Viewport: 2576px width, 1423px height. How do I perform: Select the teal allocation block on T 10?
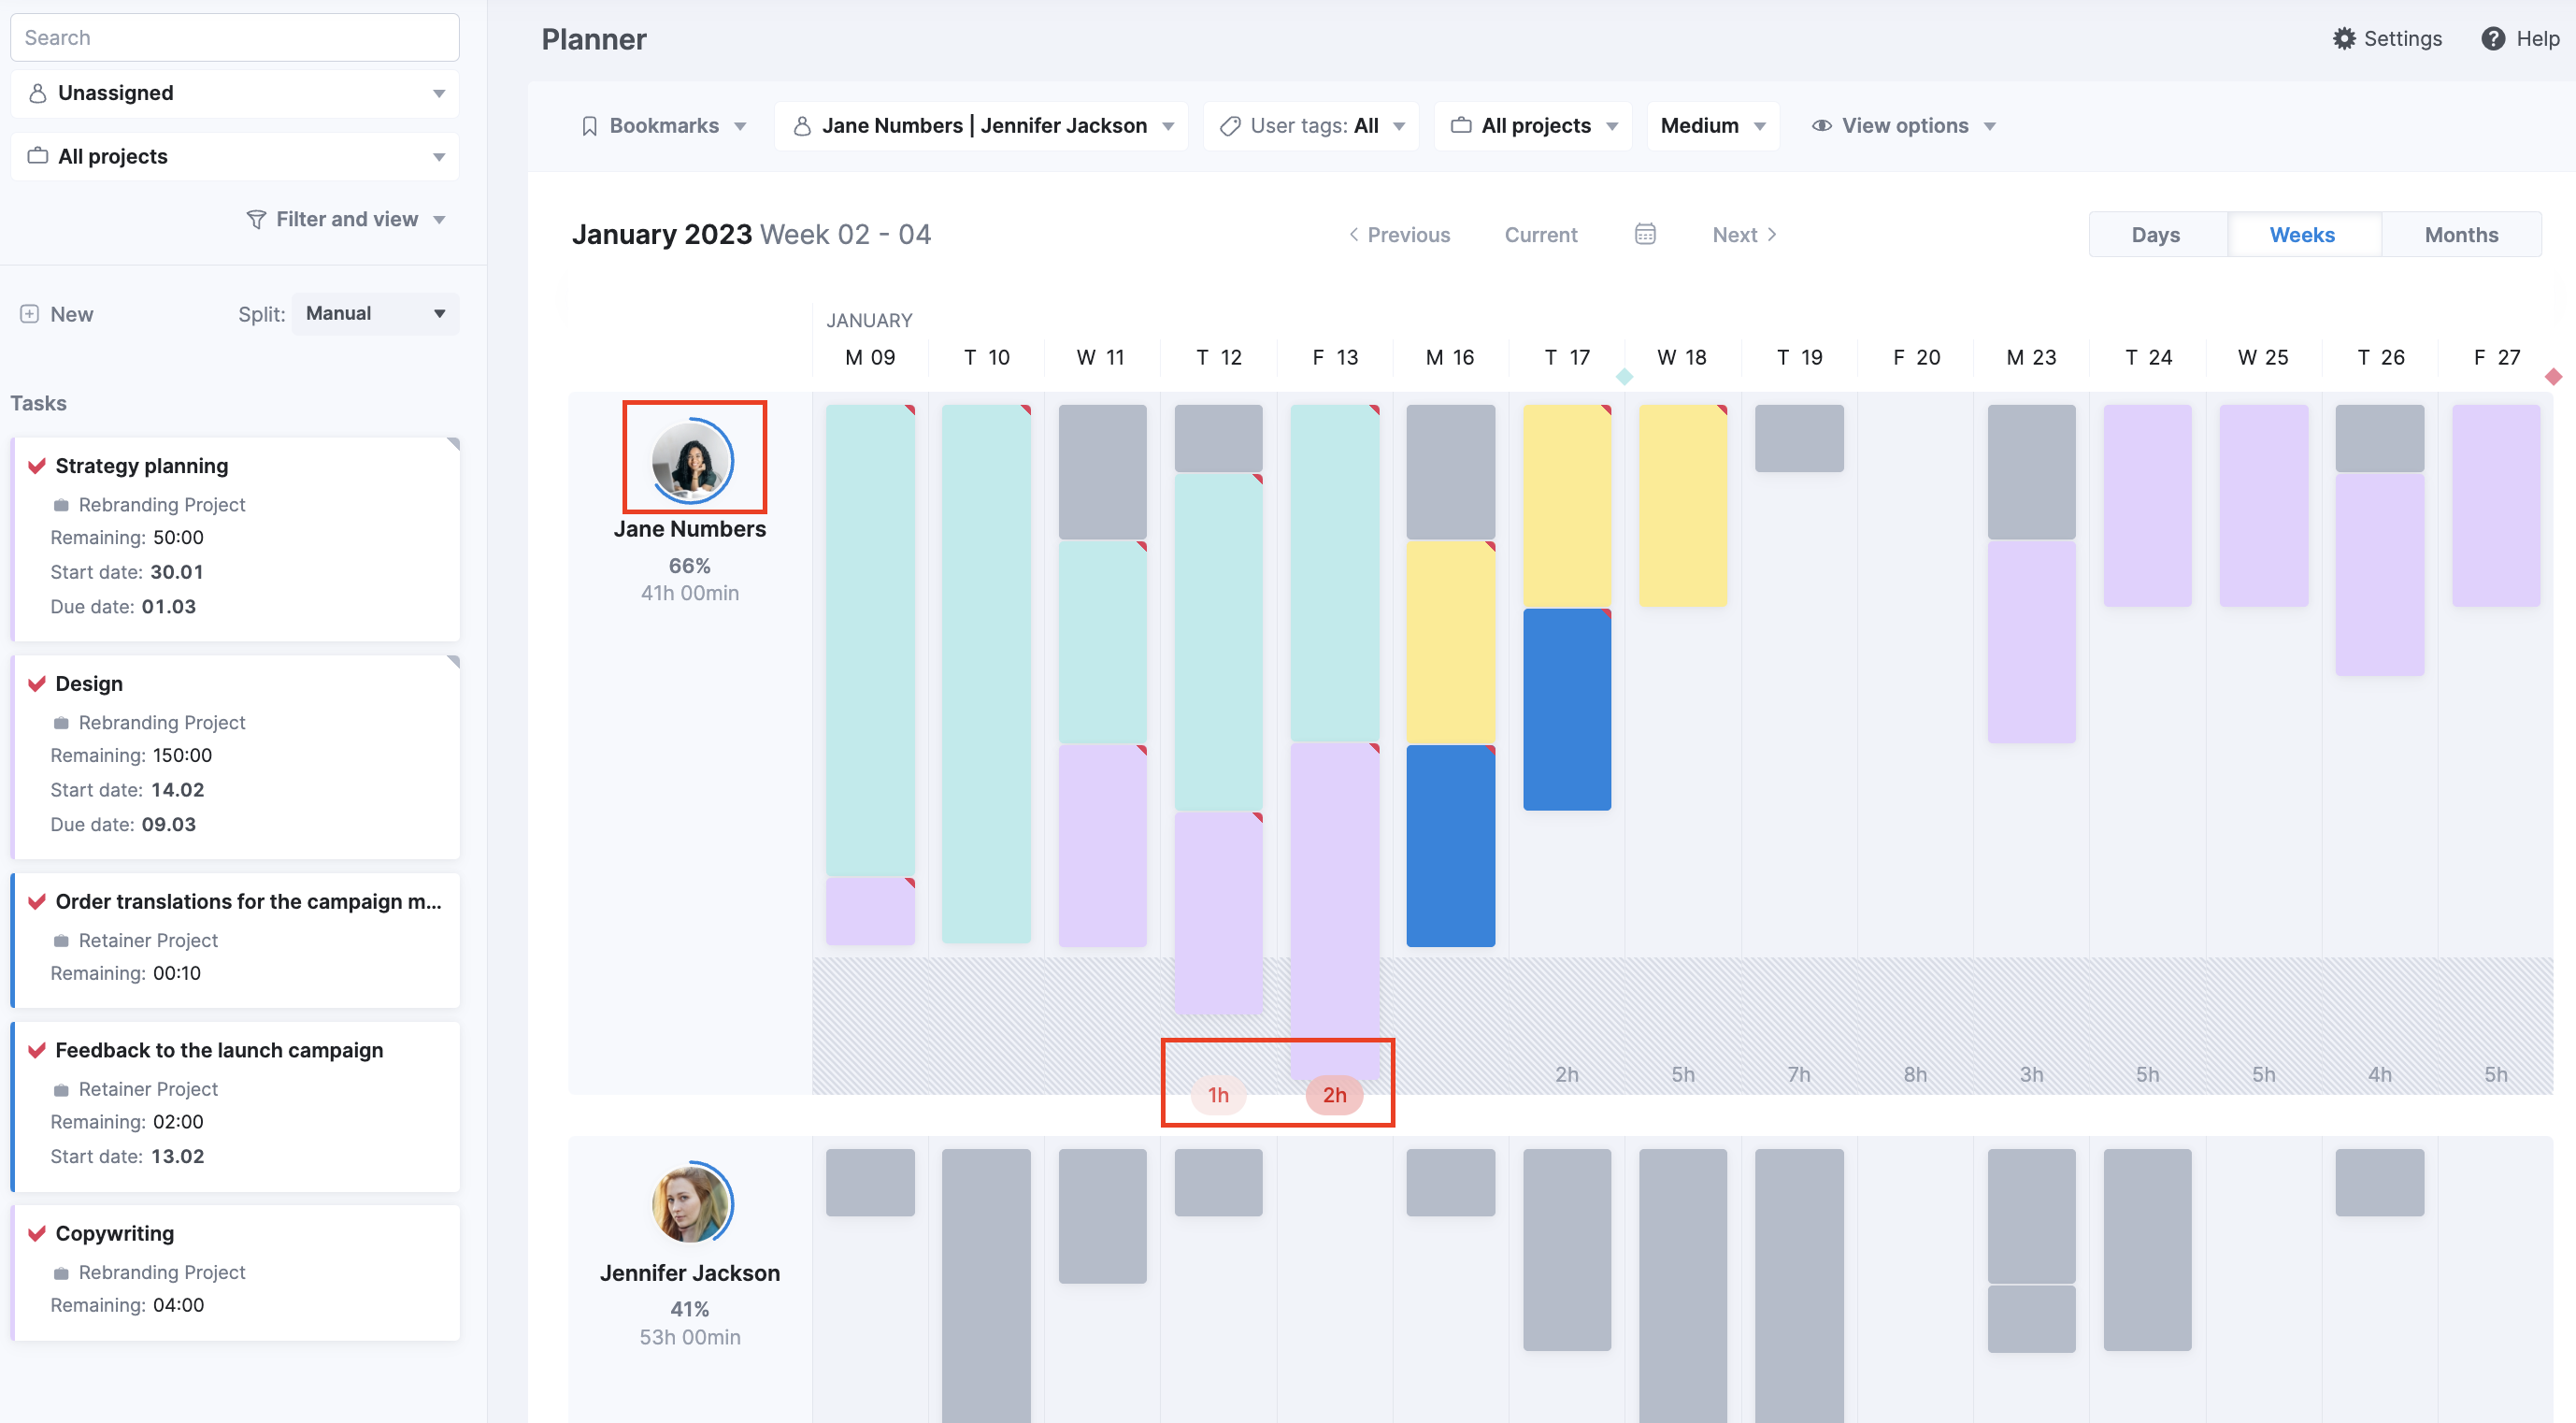[x=986, y=674]
